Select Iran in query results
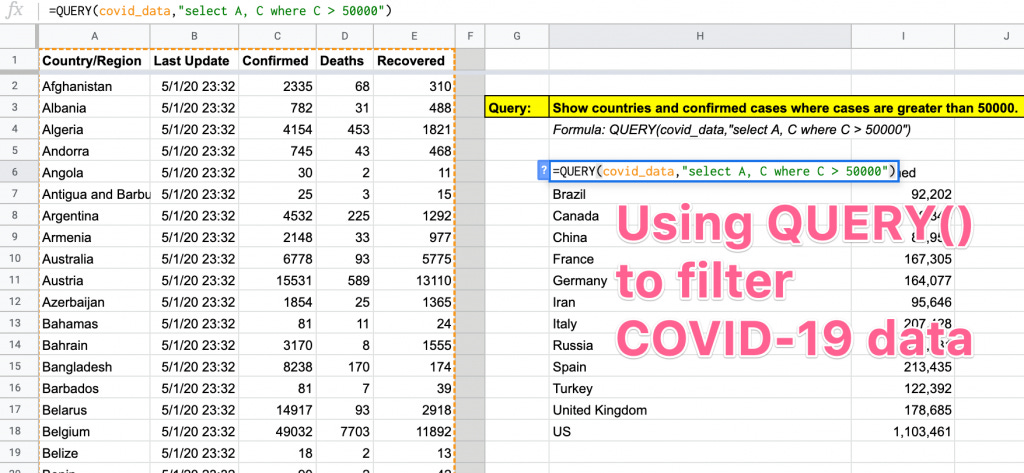This screenshot has width=1024, height=473. tap(700, 302)
